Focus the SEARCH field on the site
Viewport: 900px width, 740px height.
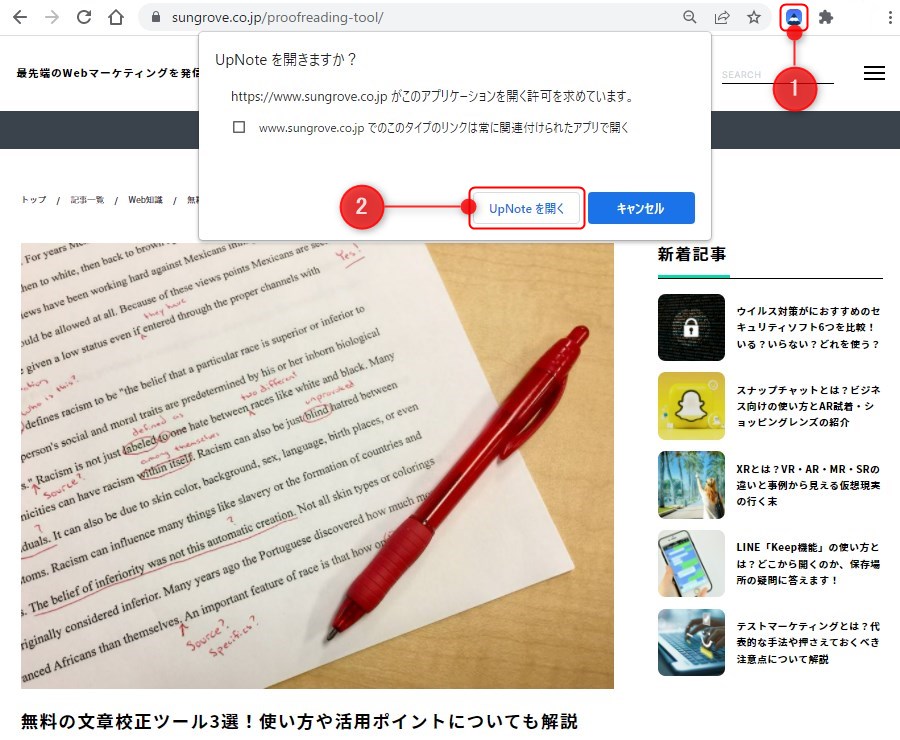(x=777, y=75)
